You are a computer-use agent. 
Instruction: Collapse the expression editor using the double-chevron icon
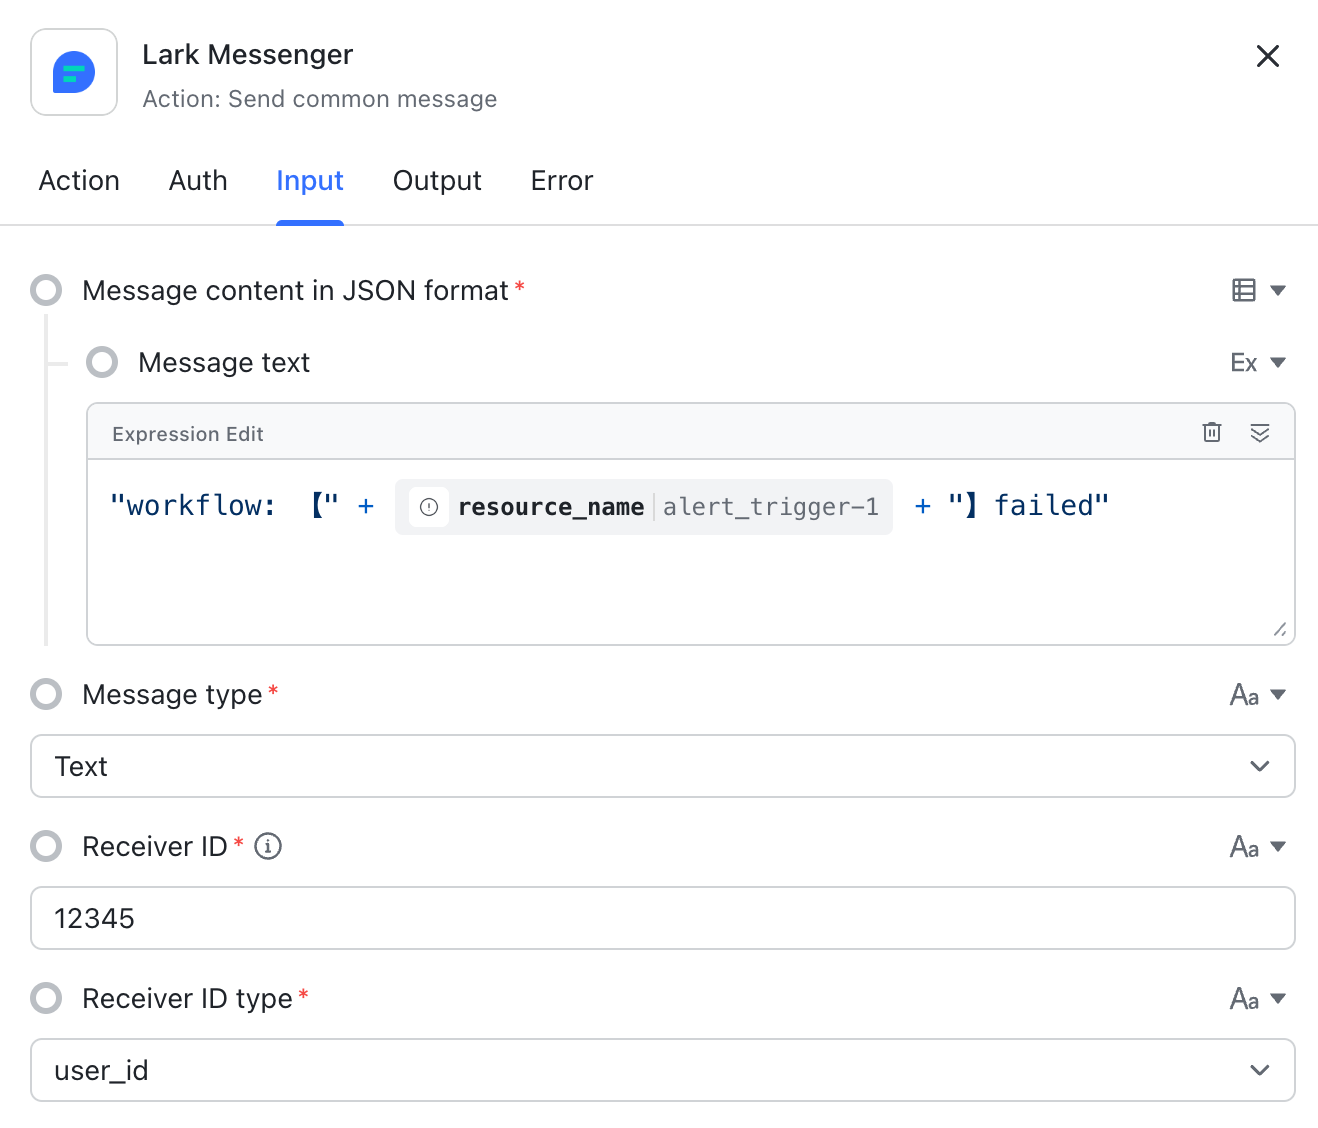(x=1259, y=432)
